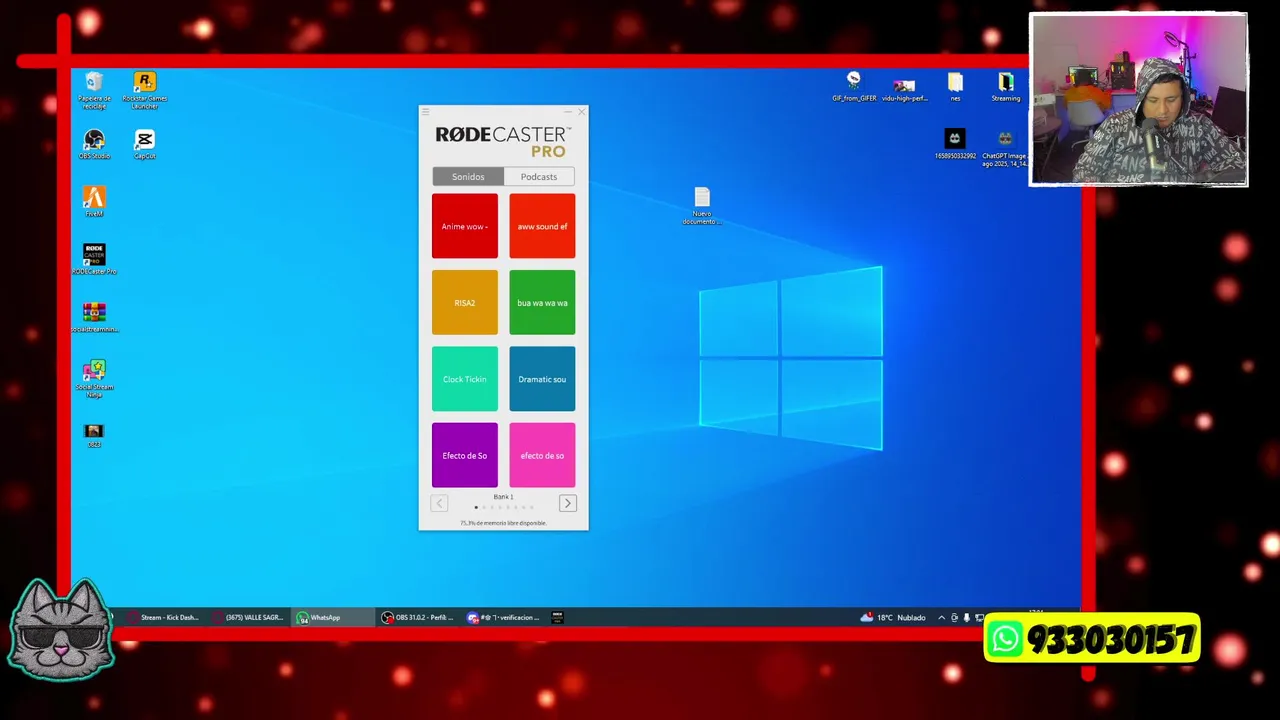
Task: Select Nuevo documento text file icon
Action: (x=702, y=206)
